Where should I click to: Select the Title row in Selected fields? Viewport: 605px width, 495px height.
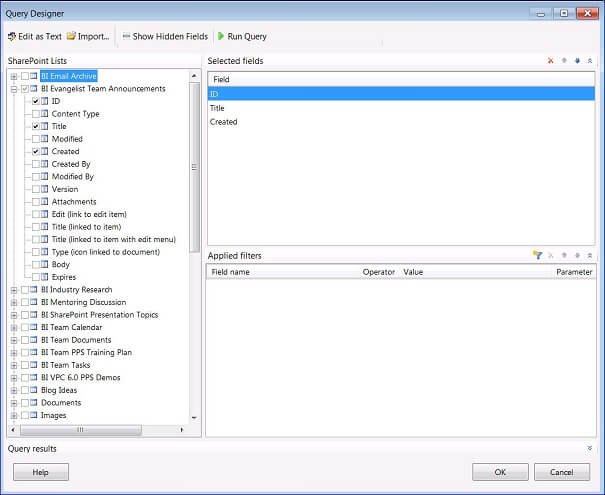click(x=217, y=108)
